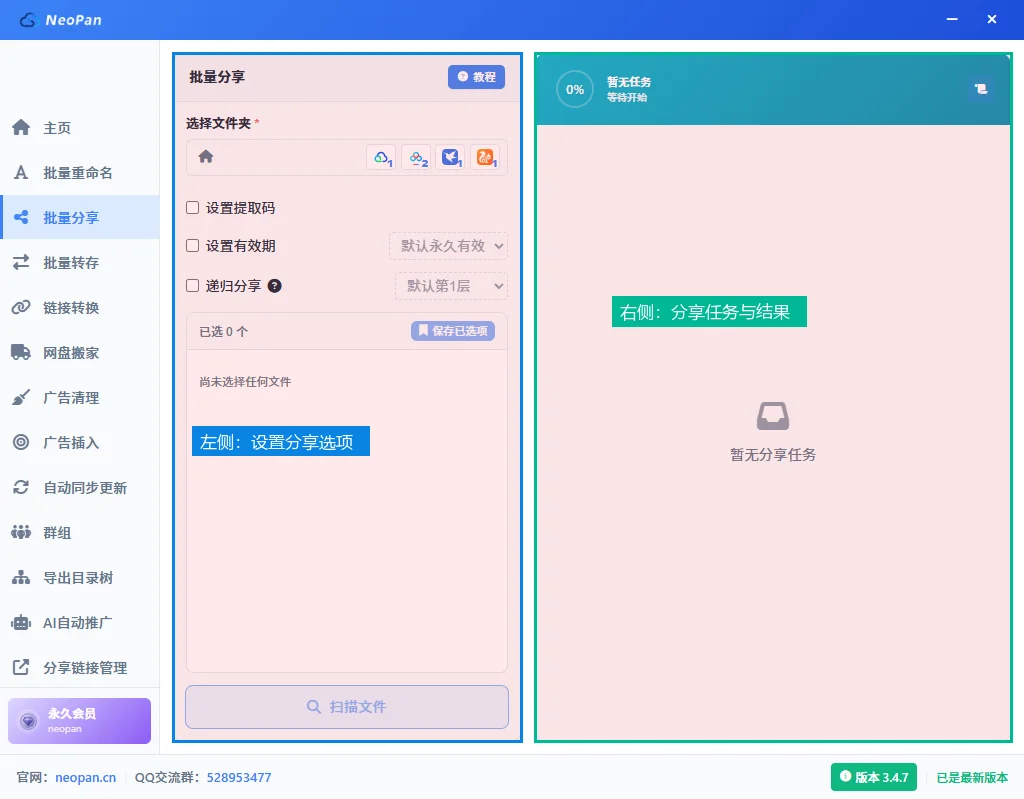The width and height of the screenshot is (1024, 799).
Task: Go to 链接转换 link conversion
Action: click(x=80, y=308)
